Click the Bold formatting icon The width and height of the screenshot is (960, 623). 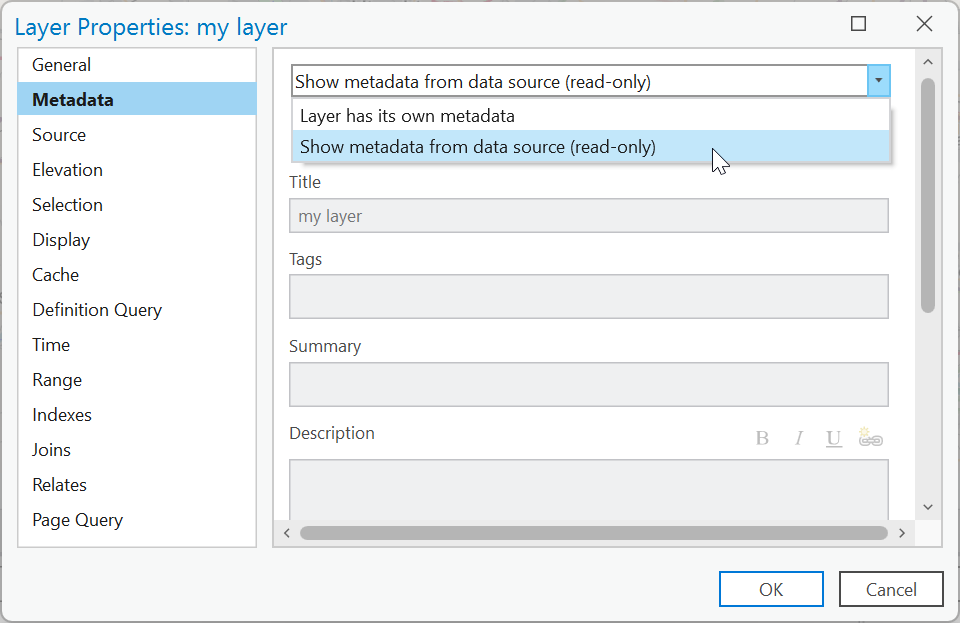point(762,438)
